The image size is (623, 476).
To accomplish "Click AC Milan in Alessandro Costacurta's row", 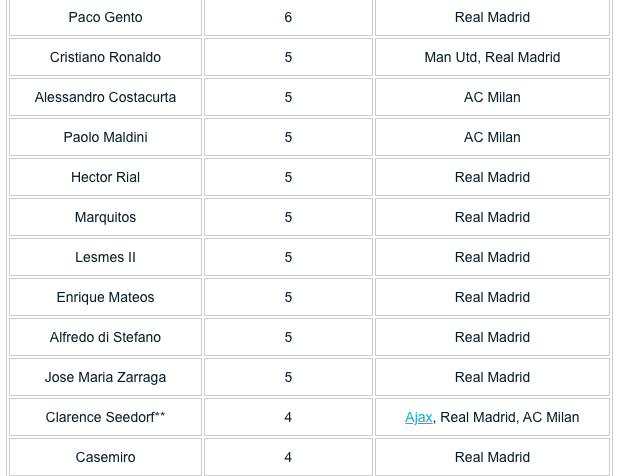I will (x=492, y=97).
